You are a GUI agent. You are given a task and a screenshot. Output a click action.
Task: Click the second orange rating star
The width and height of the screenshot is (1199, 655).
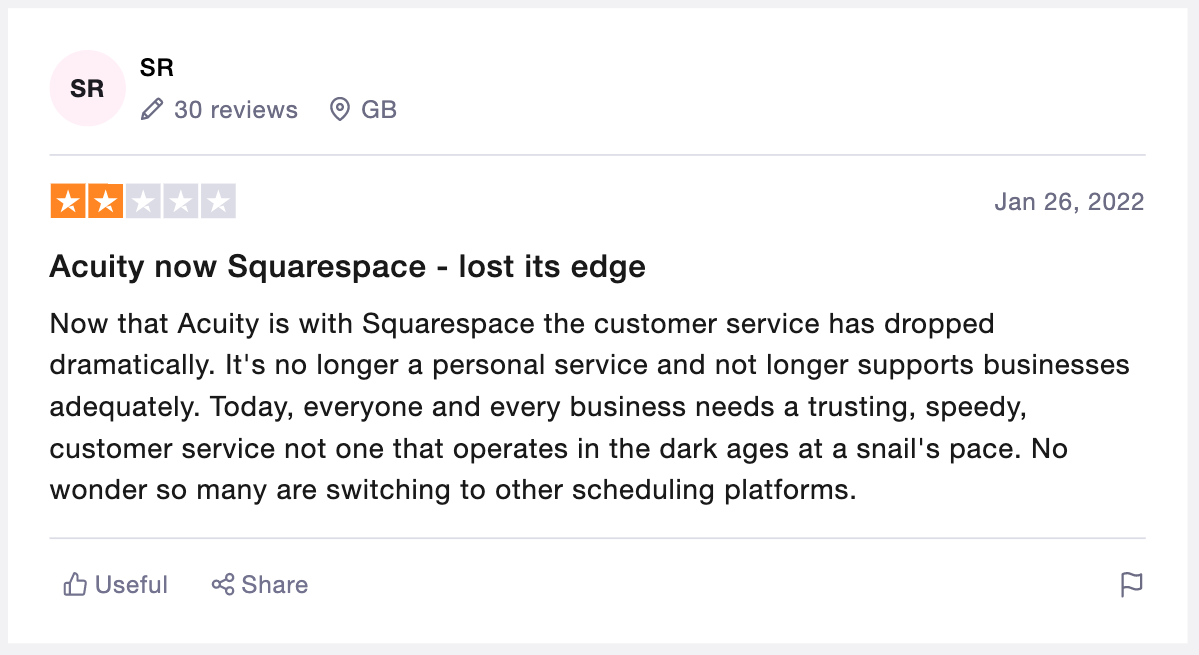tap(106, 202)
